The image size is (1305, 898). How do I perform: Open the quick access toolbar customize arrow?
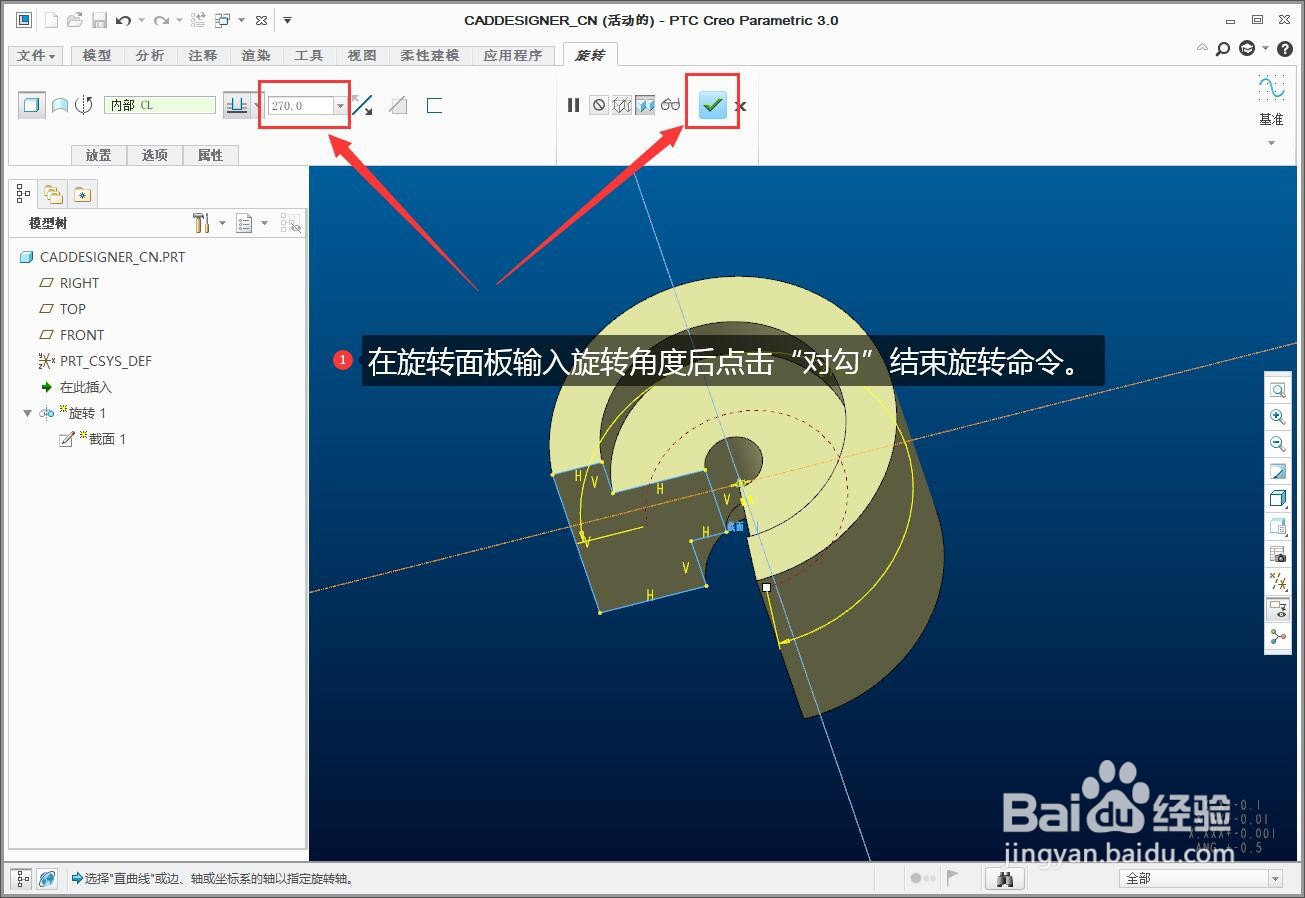point(287,20)
